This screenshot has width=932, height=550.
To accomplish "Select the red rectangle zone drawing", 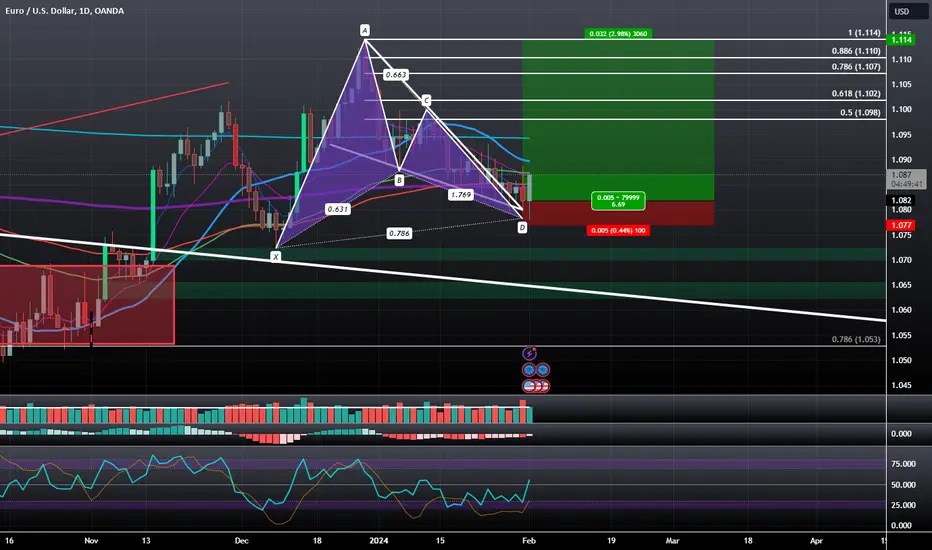I will tap(87, 304).
